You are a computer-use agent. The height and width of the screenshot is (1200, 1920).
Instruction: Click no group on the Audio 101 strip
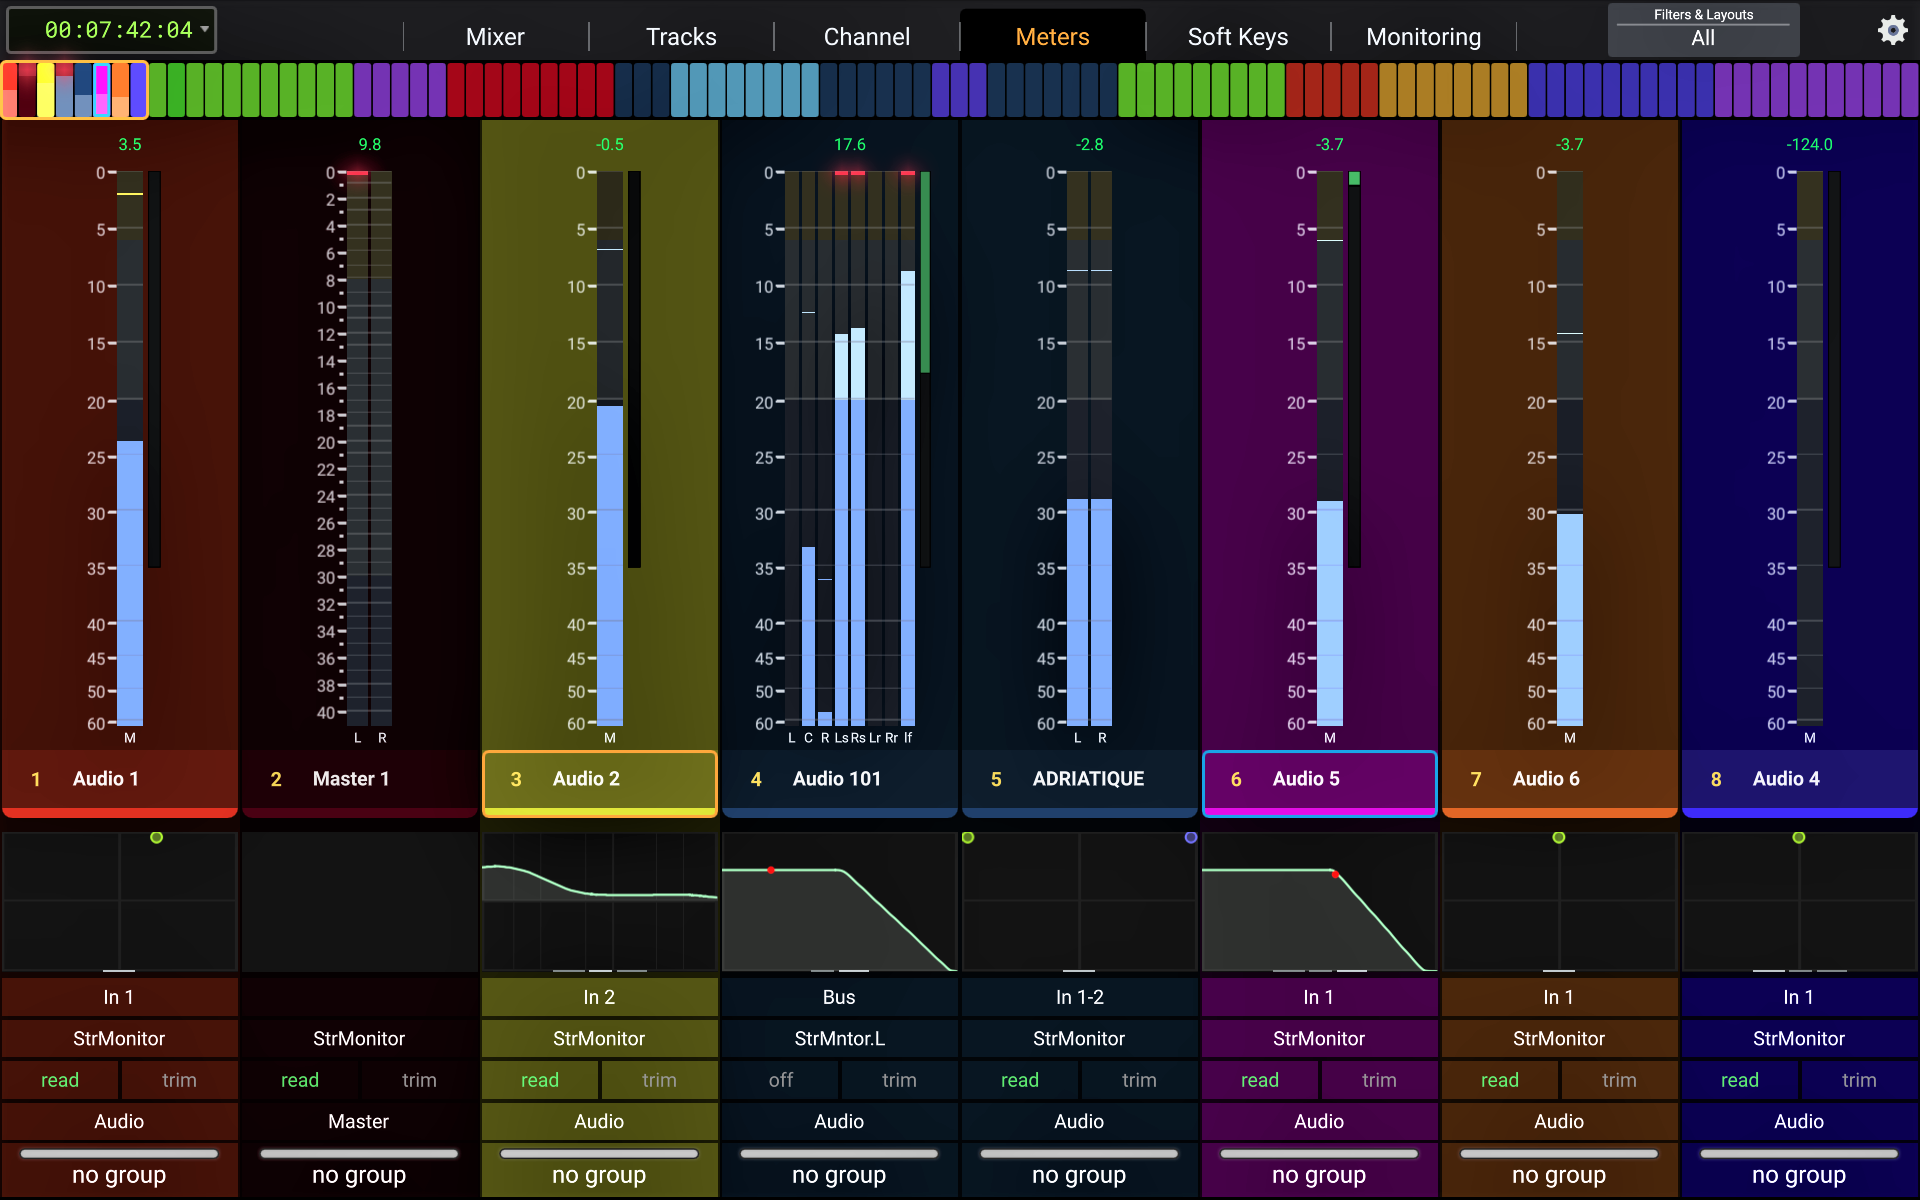tap(839, 1174)
